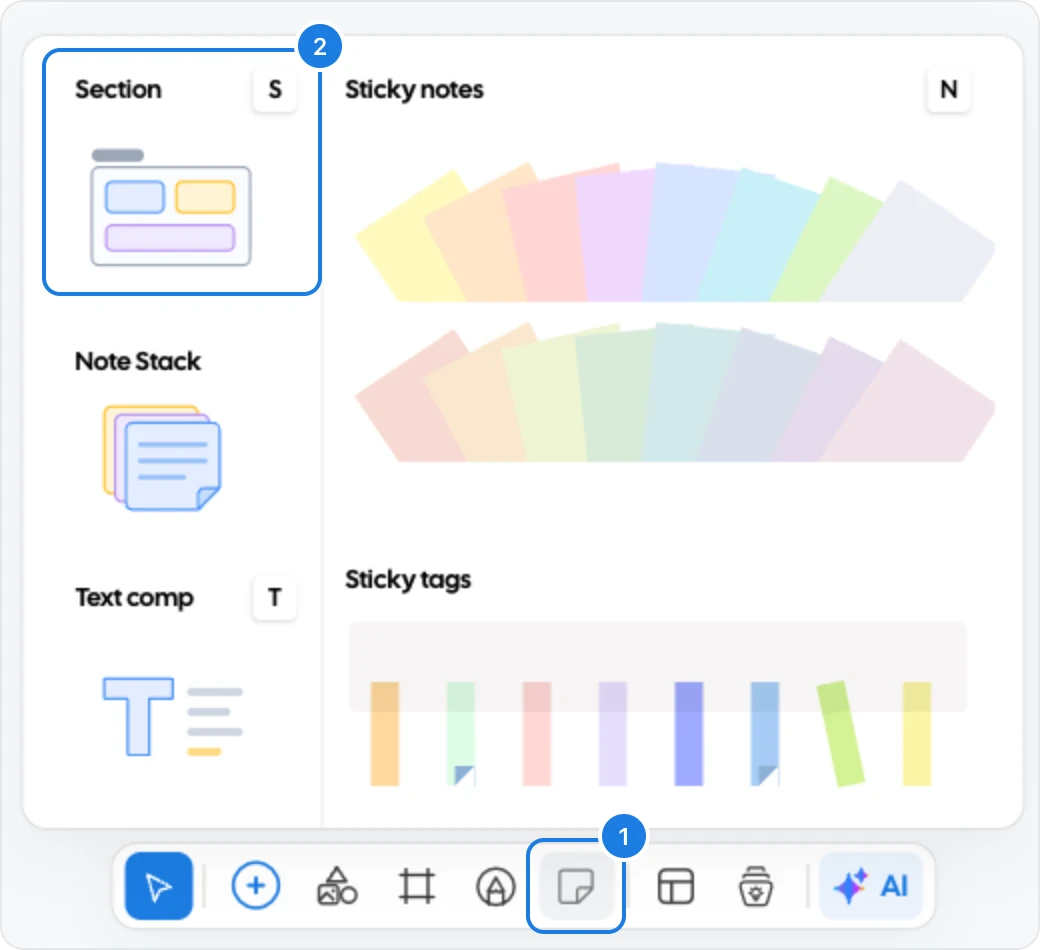Select the tilted lime green sticky tag
Screen dimensions: 1040x950
[841, 733]
